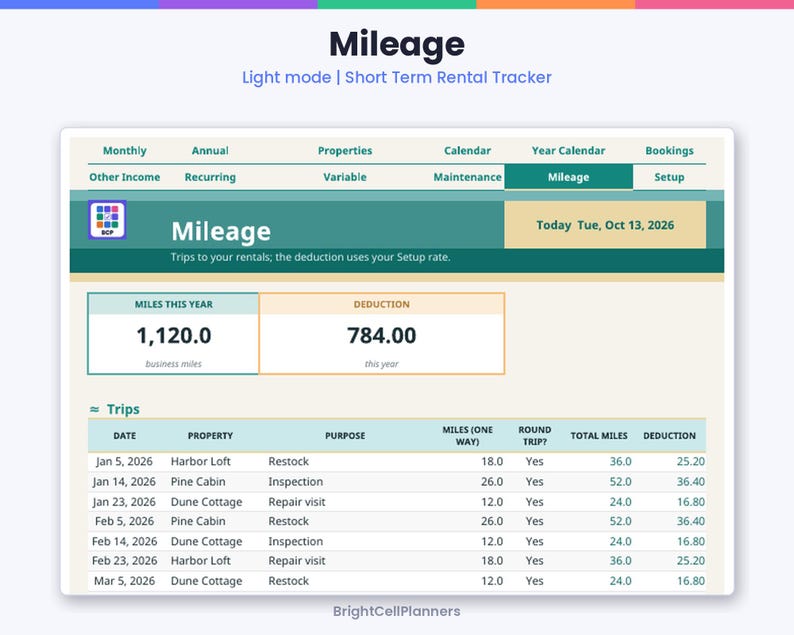The height and width of the screenshot is (635, 794).
Task: Click the ROUND TRIP? column header
Action: click(x=534, y=435)
